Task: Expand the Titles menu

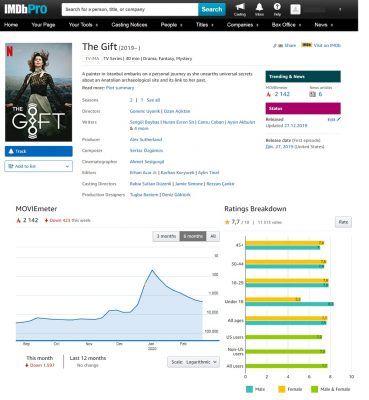Action: (205, 25)
